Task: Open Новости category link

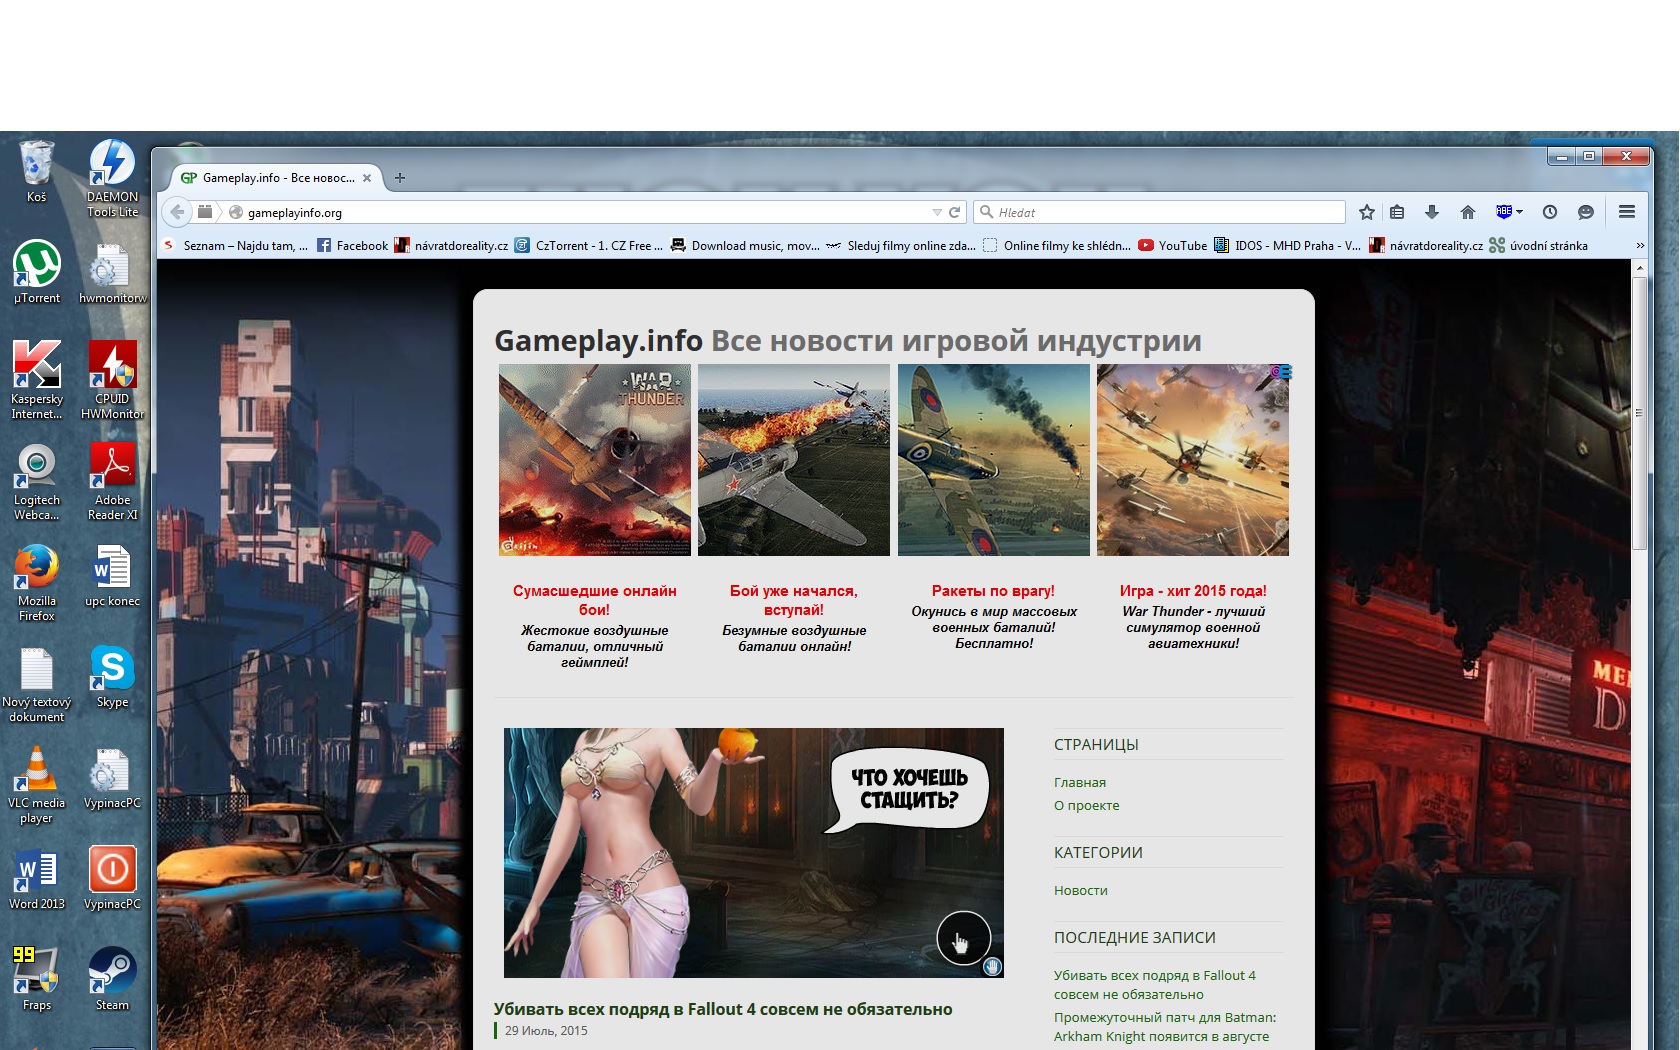Action: click(1081, 890)
